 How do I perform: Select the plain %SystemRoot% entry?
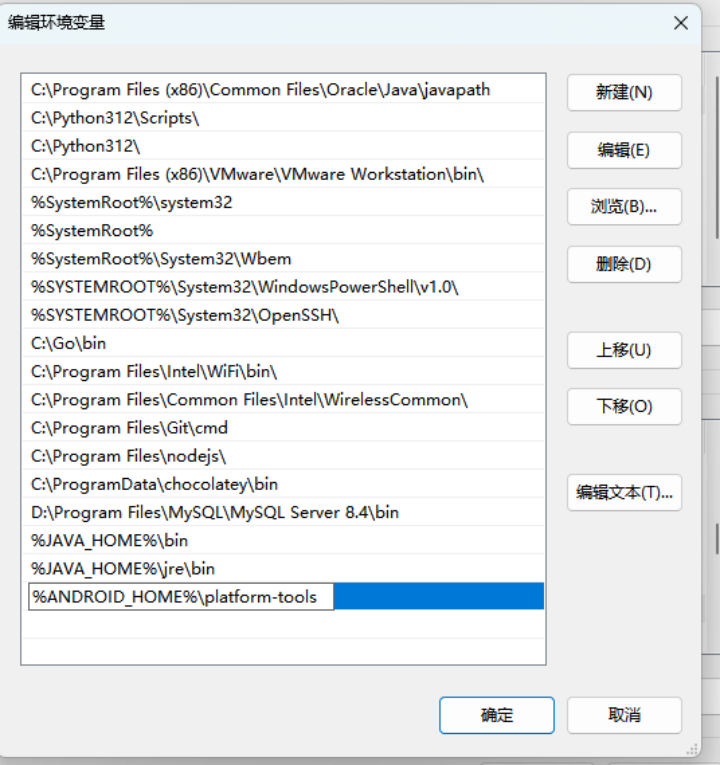(283, 230)
